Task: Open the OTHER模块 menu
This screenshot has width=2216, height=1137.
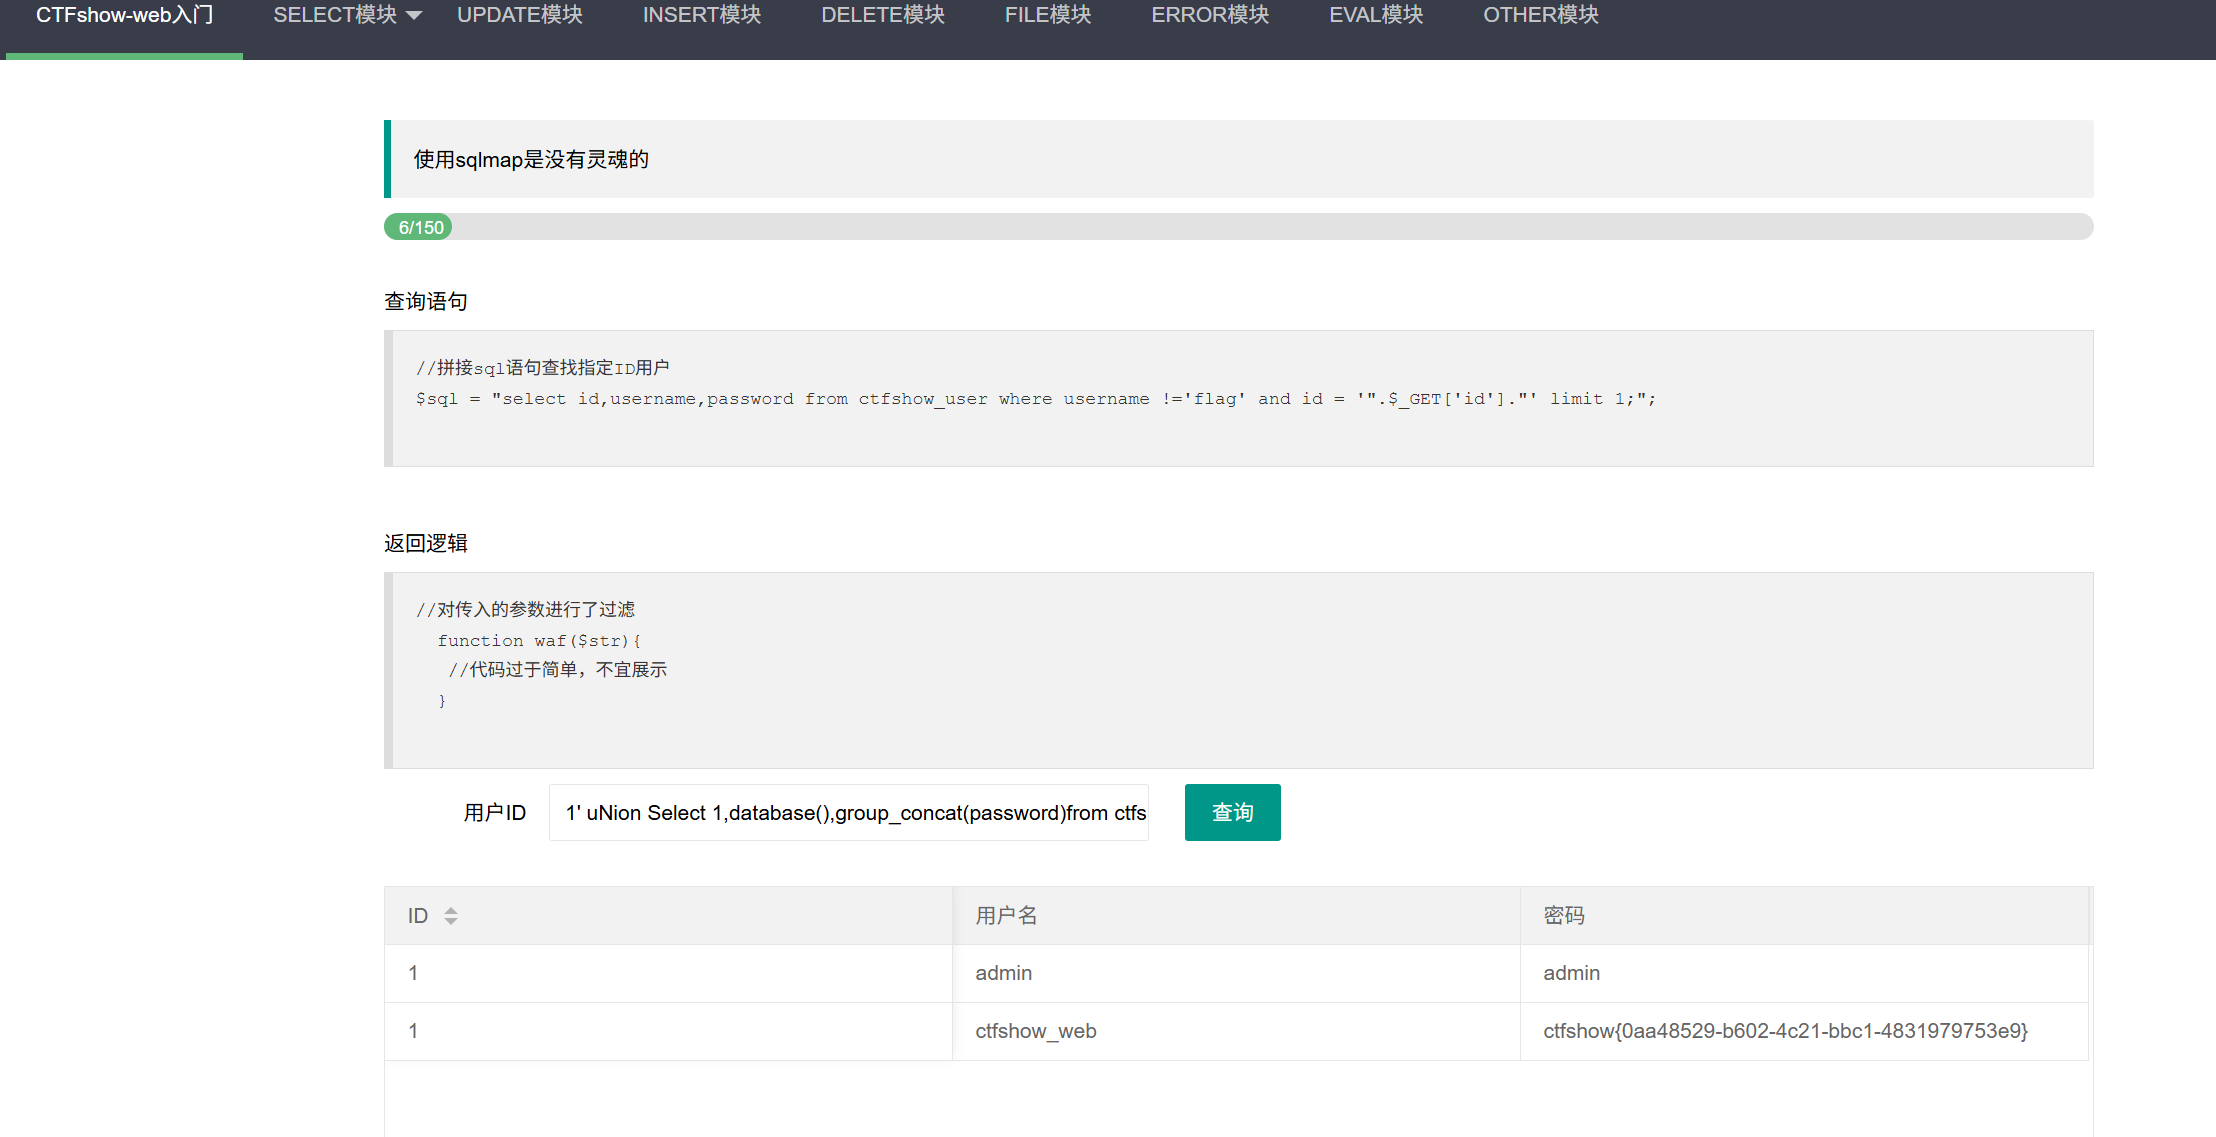Action: [x=1540, y=16]
